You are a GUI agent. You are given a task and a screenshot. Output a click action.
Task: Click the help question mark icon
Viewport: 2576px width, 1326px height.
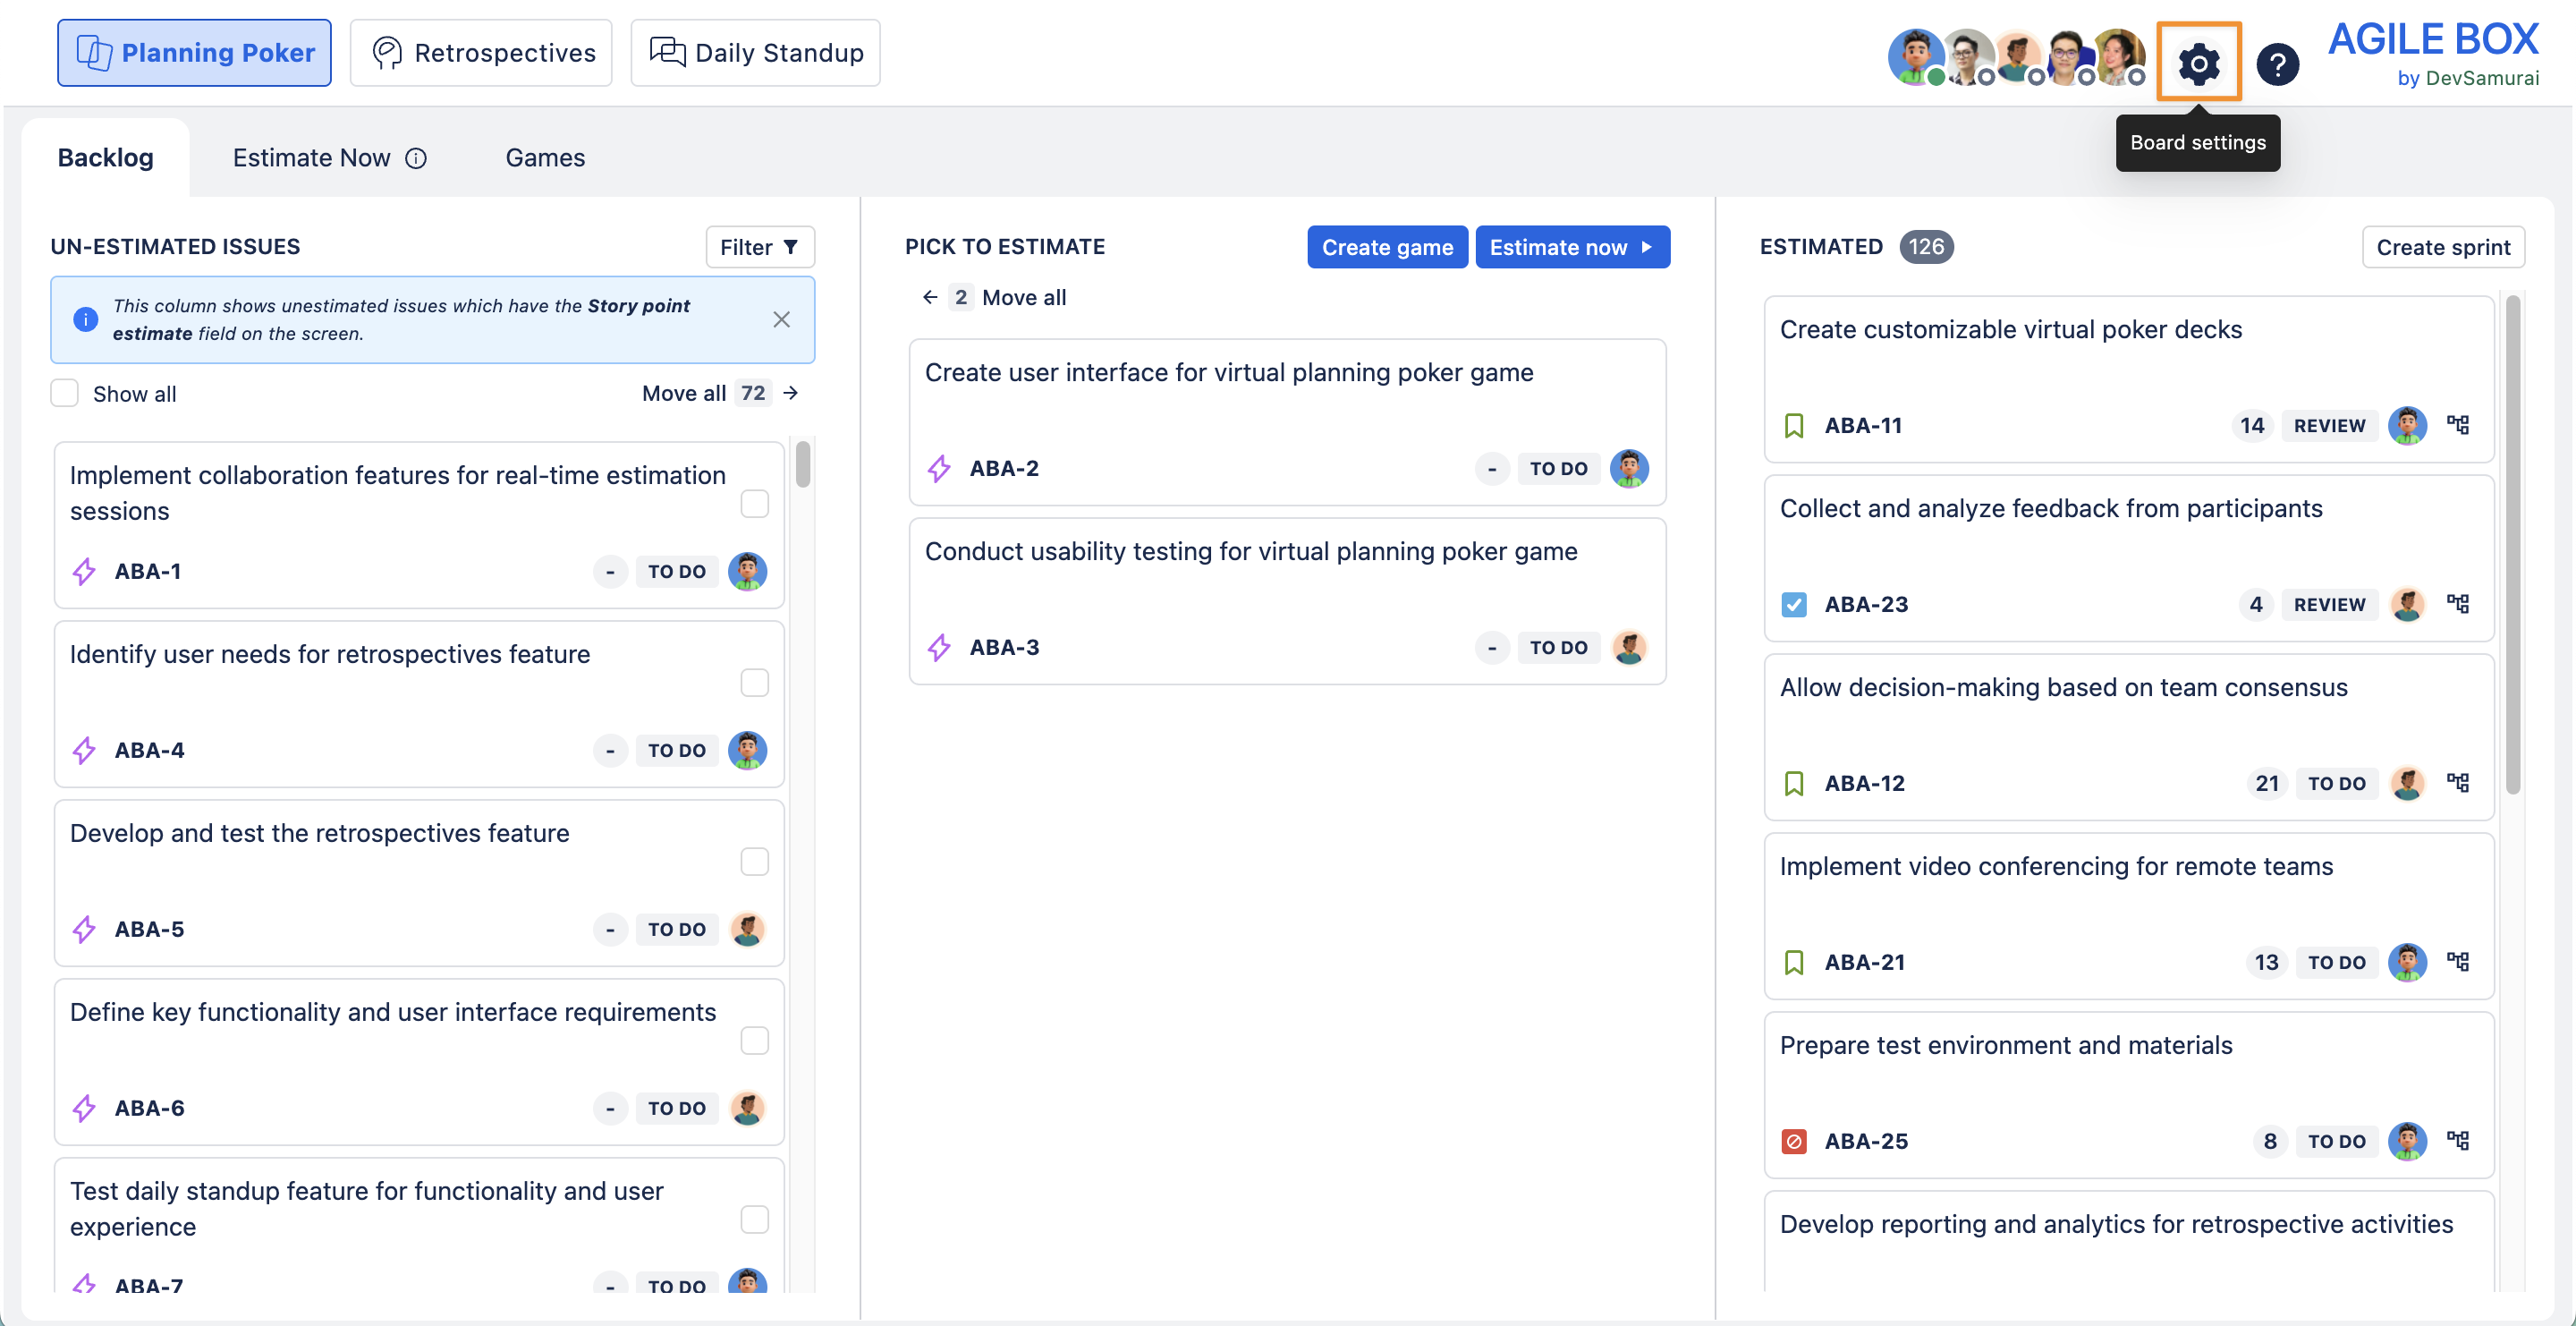[x=2277, y=65]
